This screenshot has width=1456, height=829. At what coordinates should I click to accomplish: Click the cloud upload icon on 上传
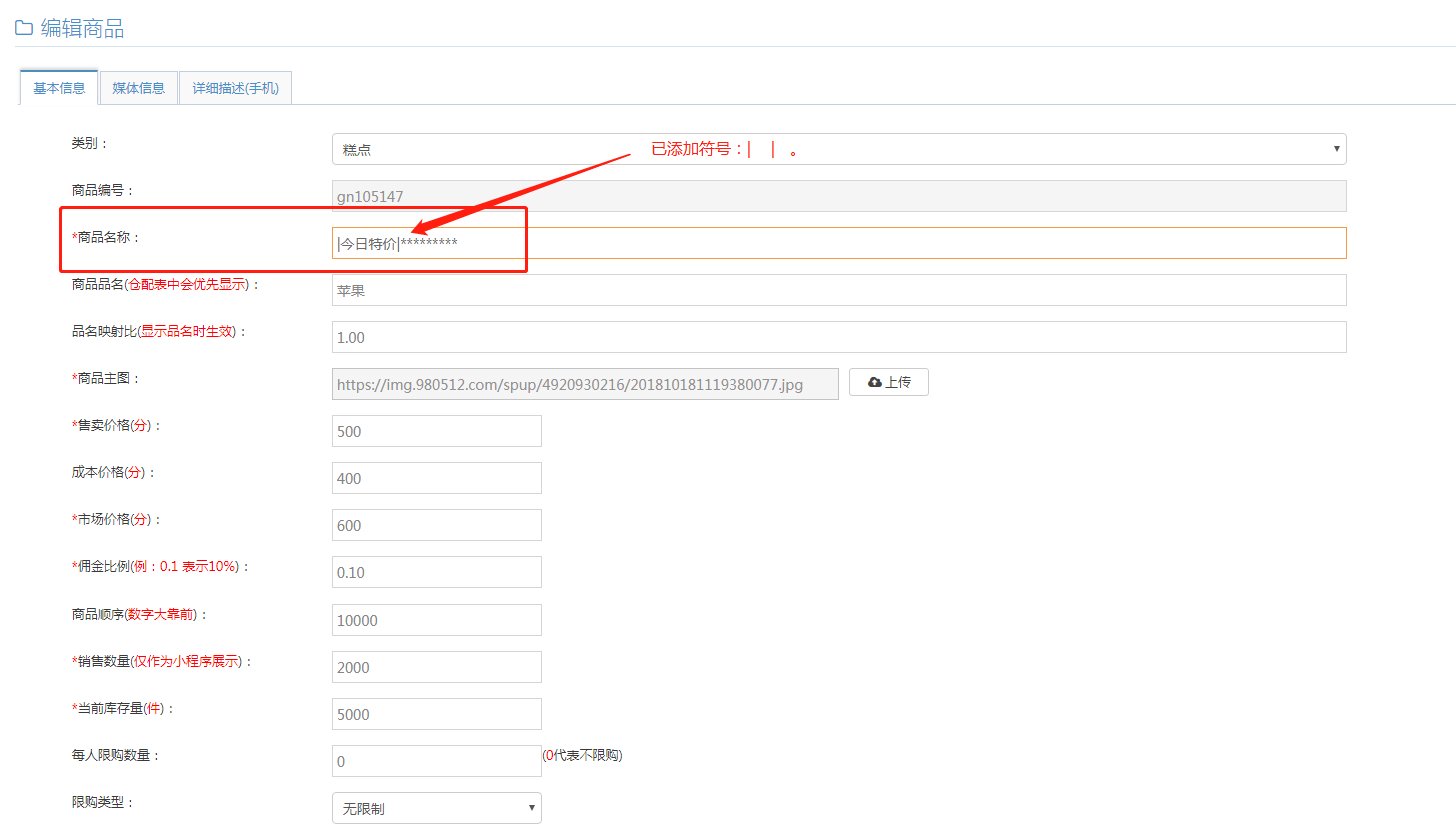coord(875,382)
